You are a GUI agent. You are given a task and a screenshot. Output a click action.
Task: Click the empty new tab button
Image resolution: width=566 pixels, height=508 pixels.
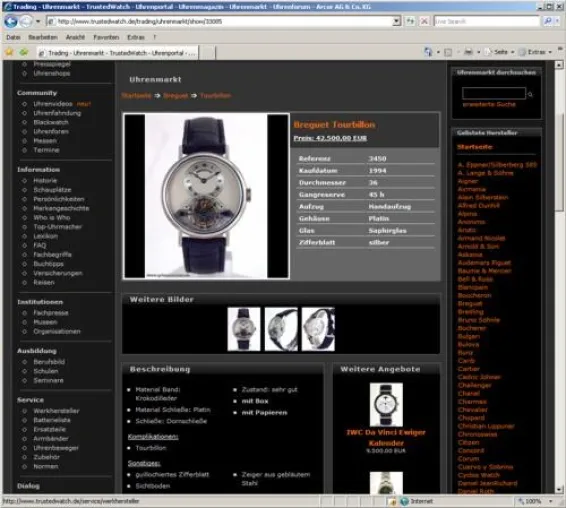(x=207, y=53)
